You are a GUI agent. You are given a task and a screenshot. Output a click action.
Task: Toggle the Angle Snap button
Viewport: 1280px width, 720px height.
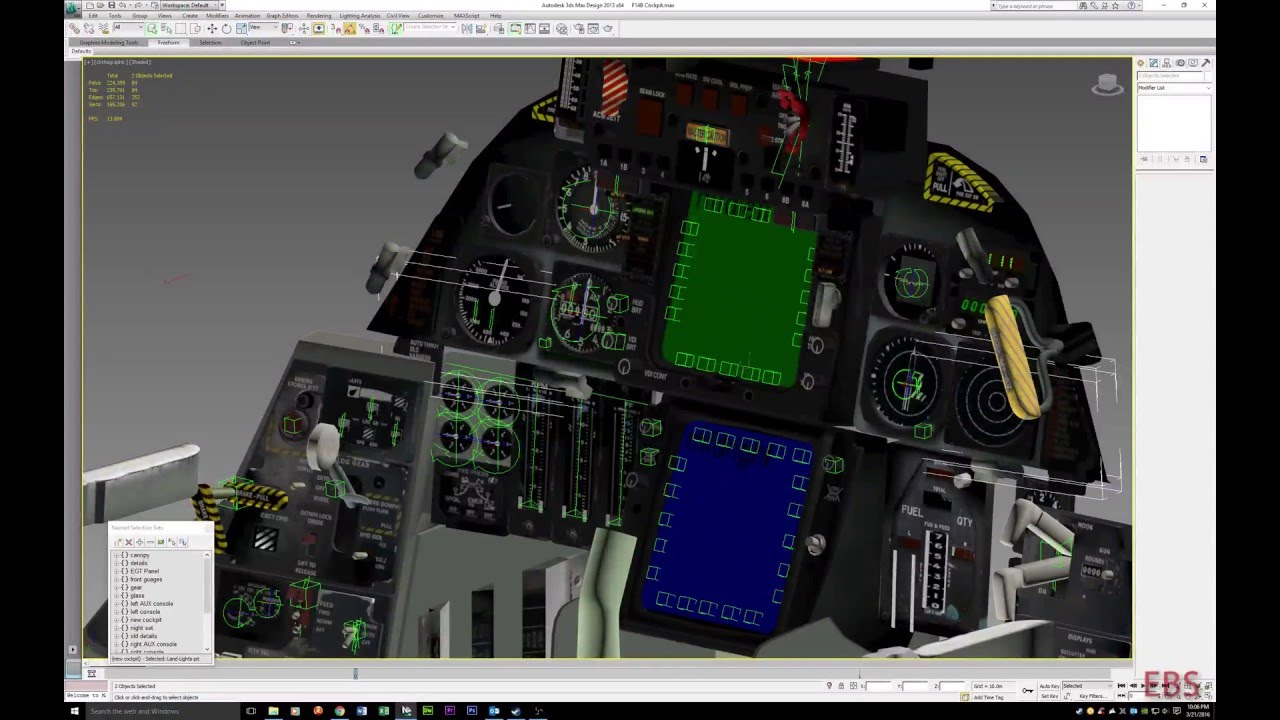pyautogui.click(x=350, y=28)
